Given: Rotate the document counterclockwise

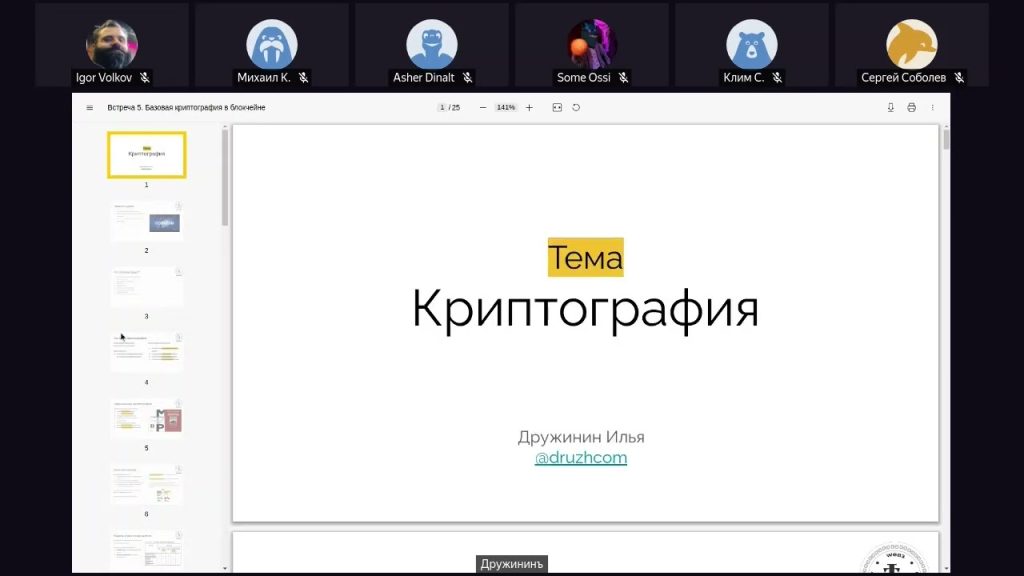Looking at the screenshot, I should pyautogui.click(x=576, y=108).
